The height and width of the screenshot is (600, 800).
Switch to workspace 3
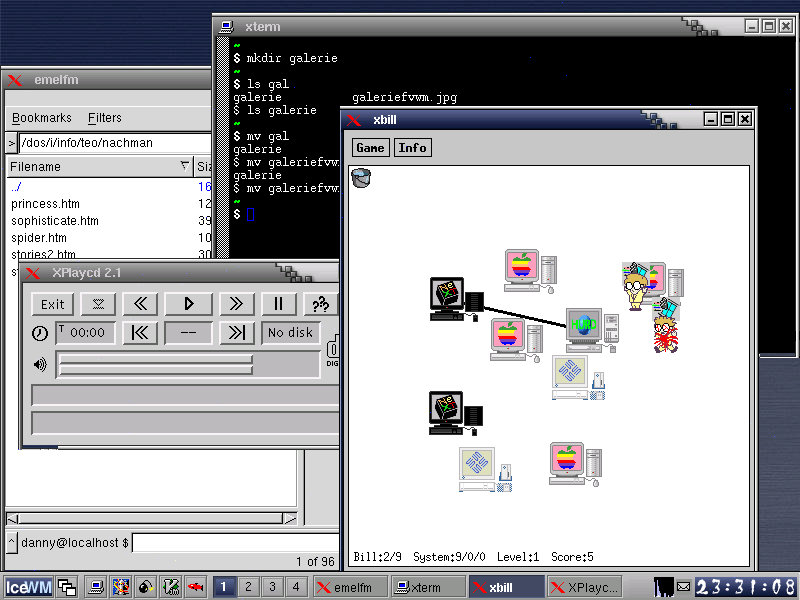[272, 587]
